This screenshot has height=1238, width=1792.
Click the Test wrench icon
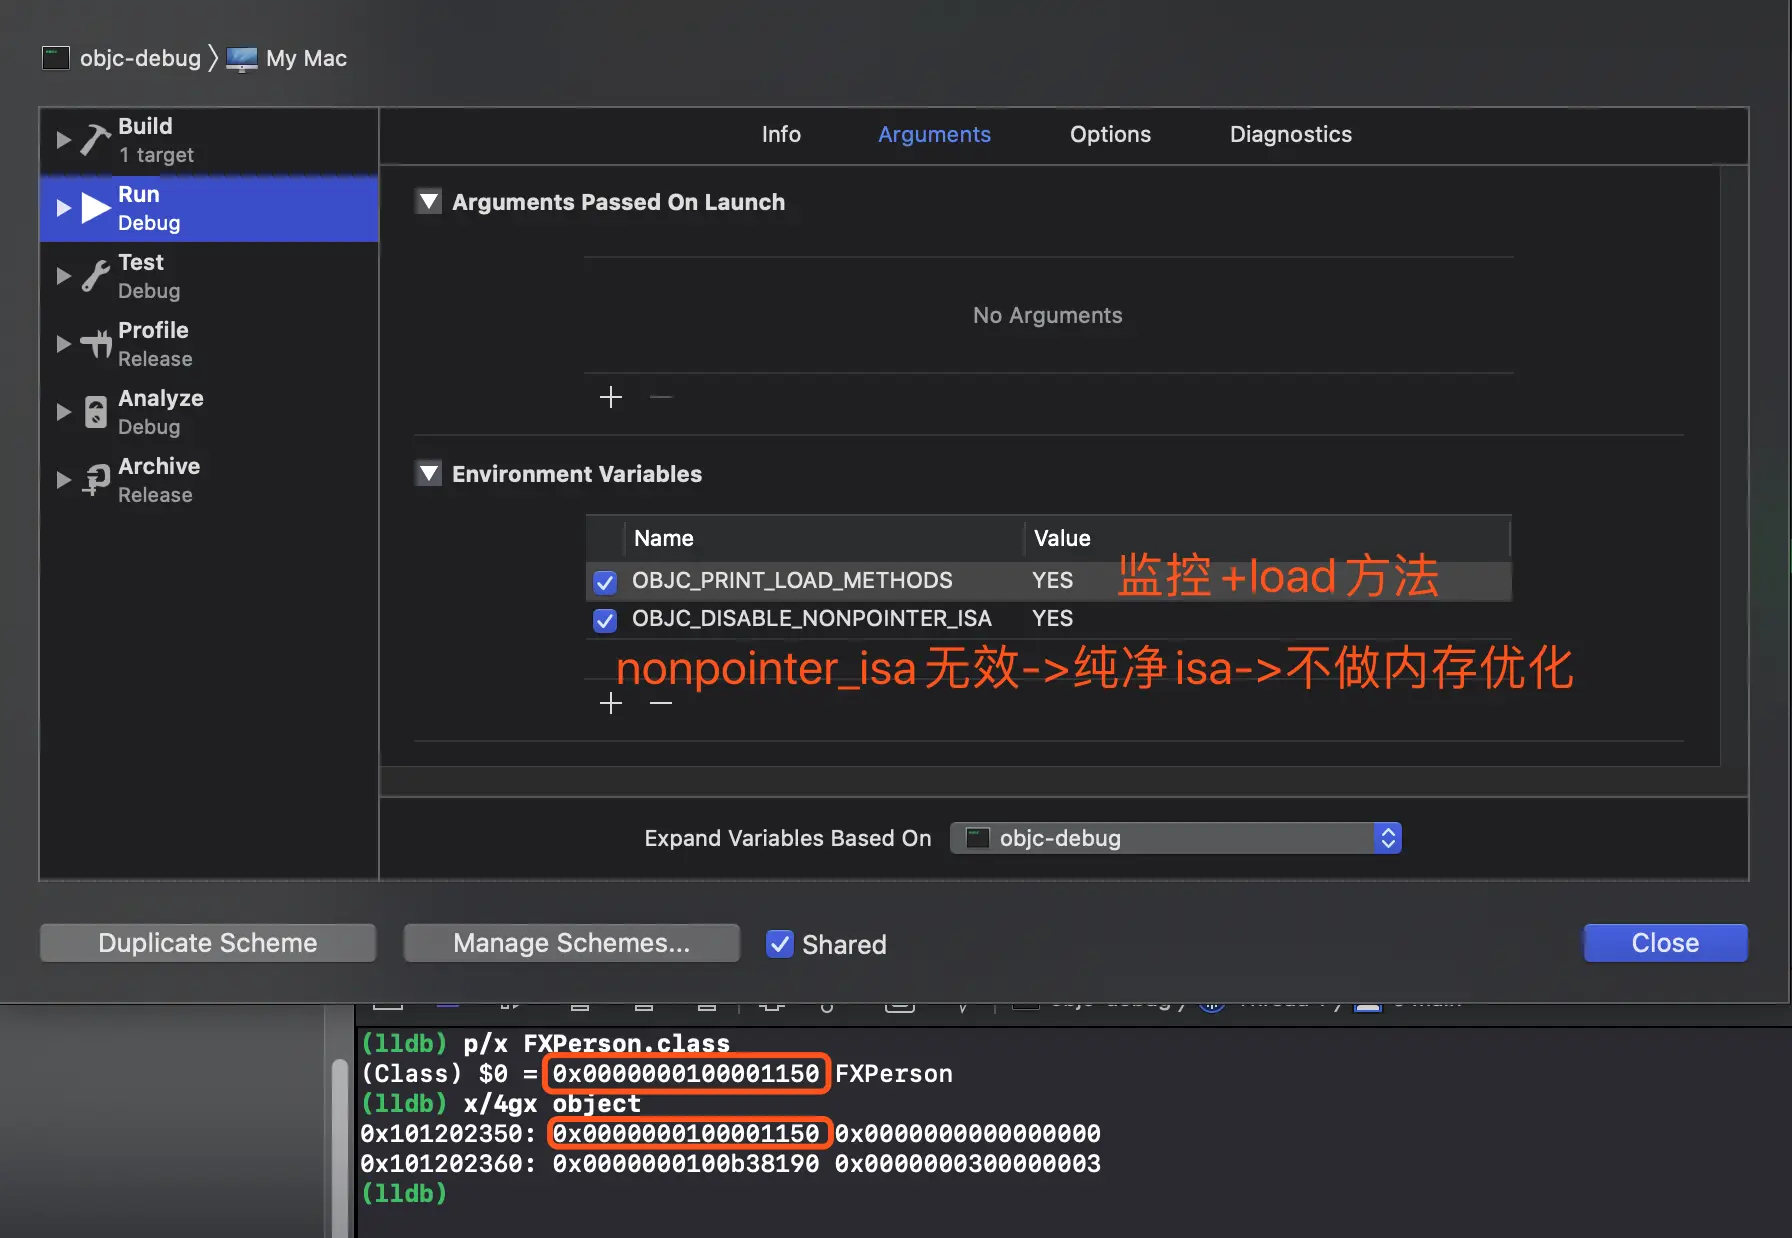95,276
